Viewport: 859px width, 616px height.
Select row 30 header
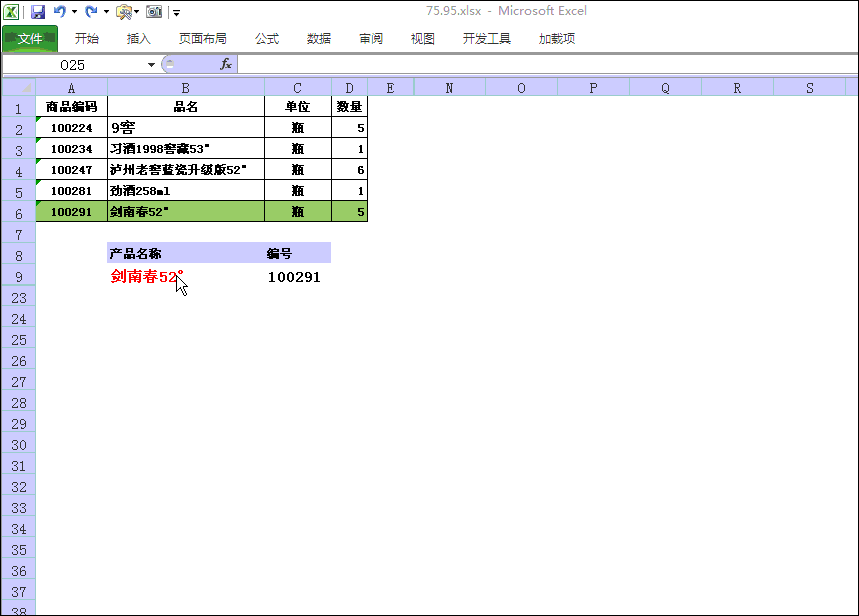[19, 444]
